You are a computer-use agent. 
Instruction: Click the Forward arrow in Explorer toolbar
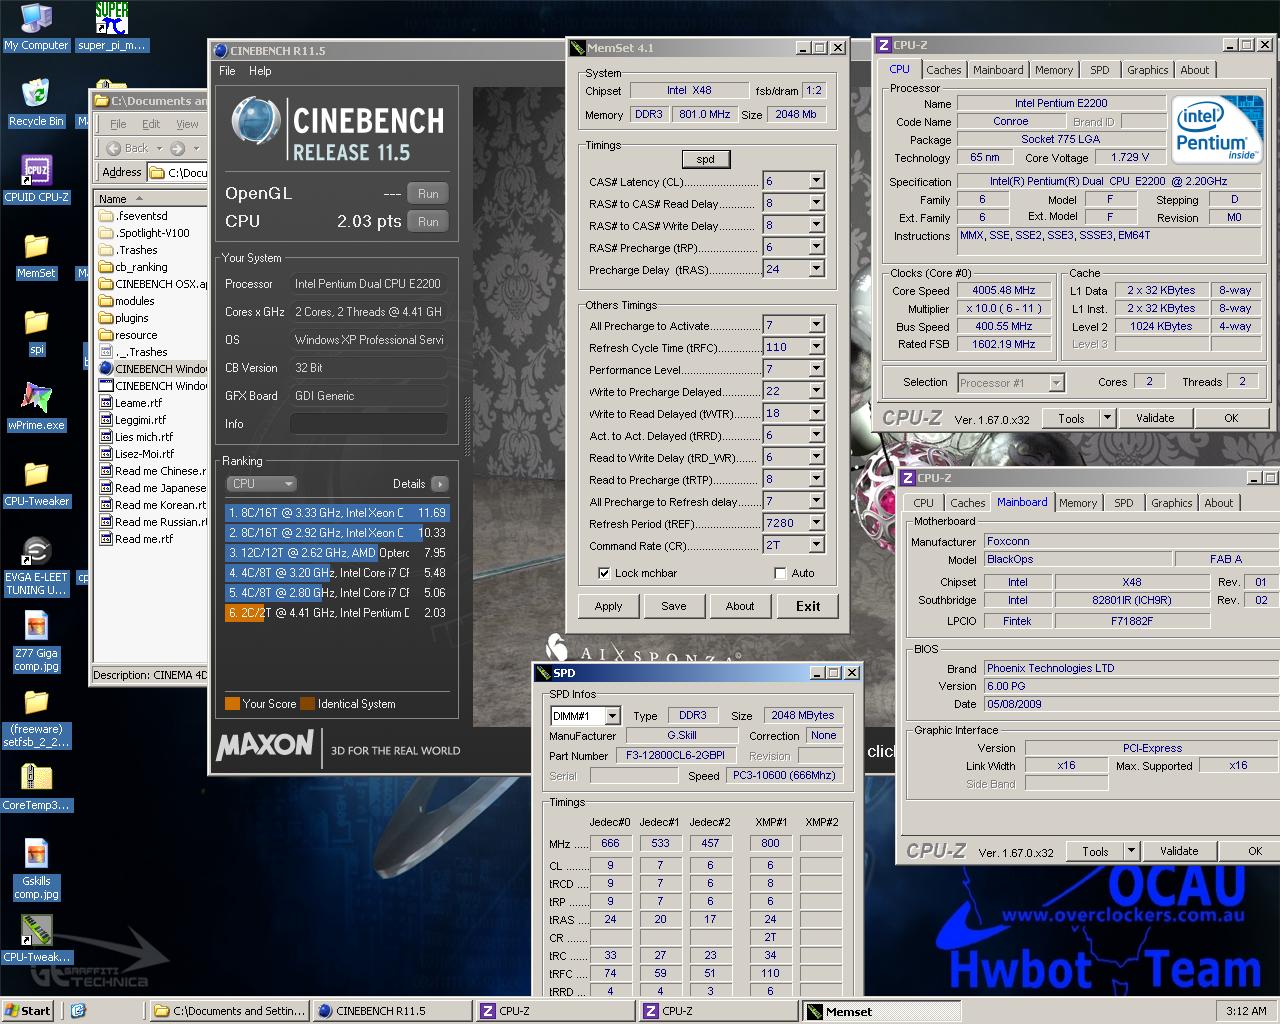(177, 148)
